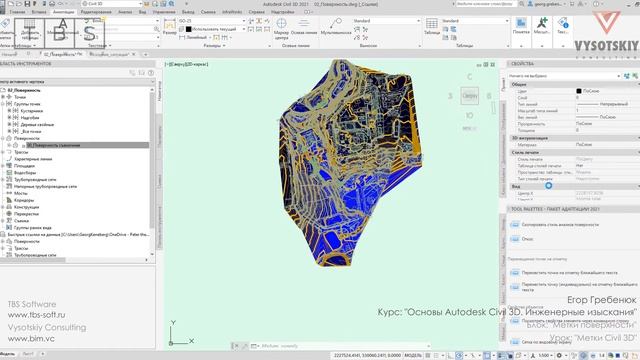Click the Сверху face of the ViewCube

tap(470, 96)
